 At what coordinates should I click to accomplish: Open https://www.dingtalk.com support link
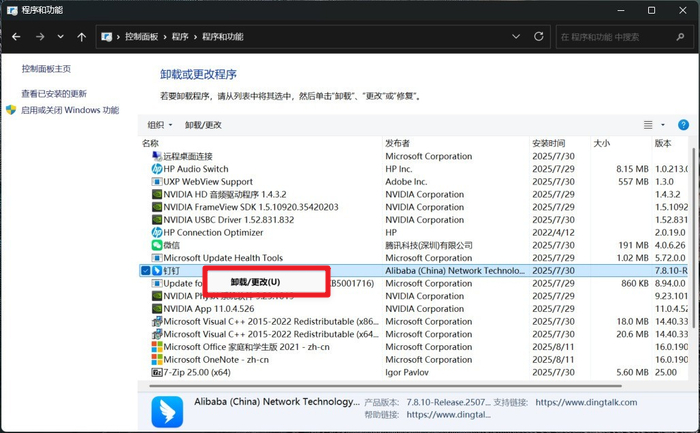(x=586, y=402)
